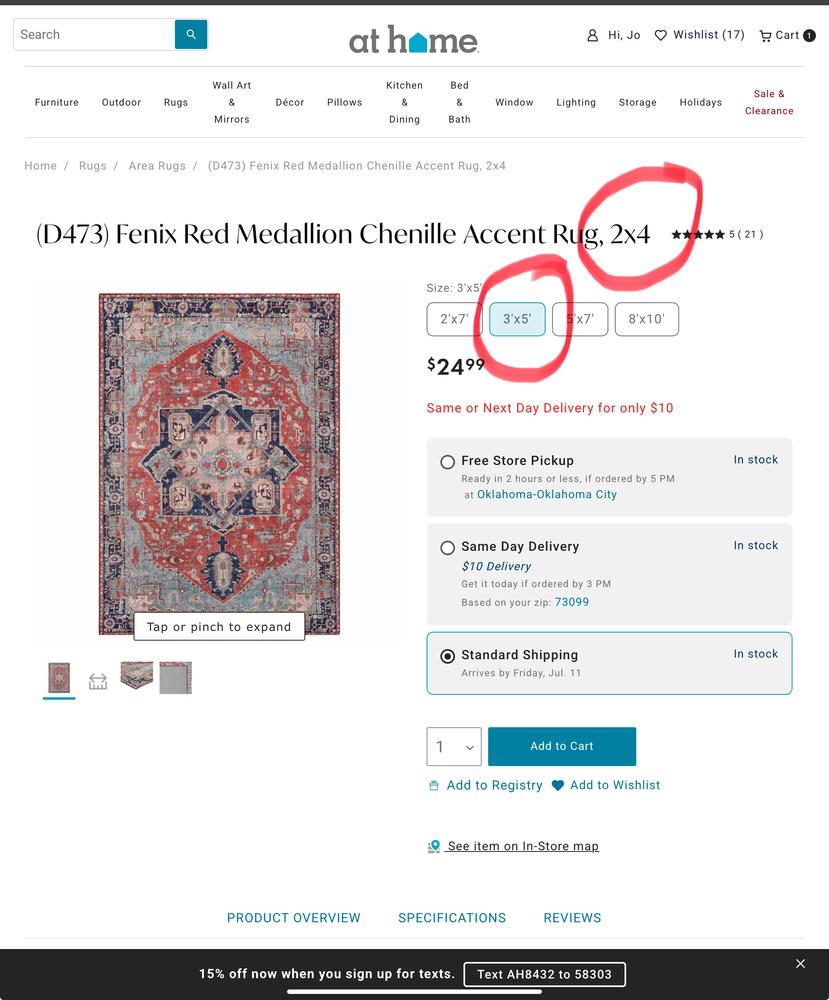The height and width of the screenshot is (1000, 829).
Task: Switch to the Reviews tab
Action: (572, 918)
